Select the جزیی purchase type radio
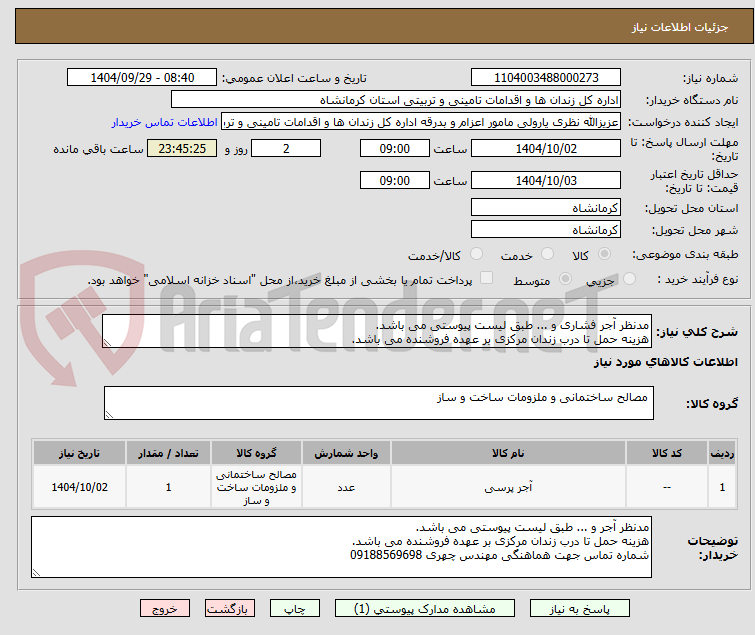This screenshot has width=755, height=635. tap(629, 279)
